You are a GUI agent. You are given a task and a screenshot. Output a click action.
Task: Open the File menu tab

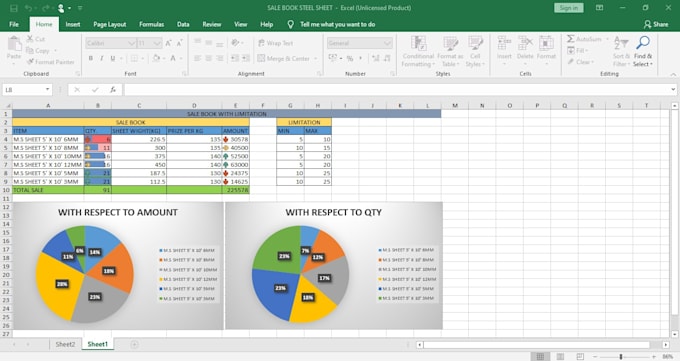[14, 24]
